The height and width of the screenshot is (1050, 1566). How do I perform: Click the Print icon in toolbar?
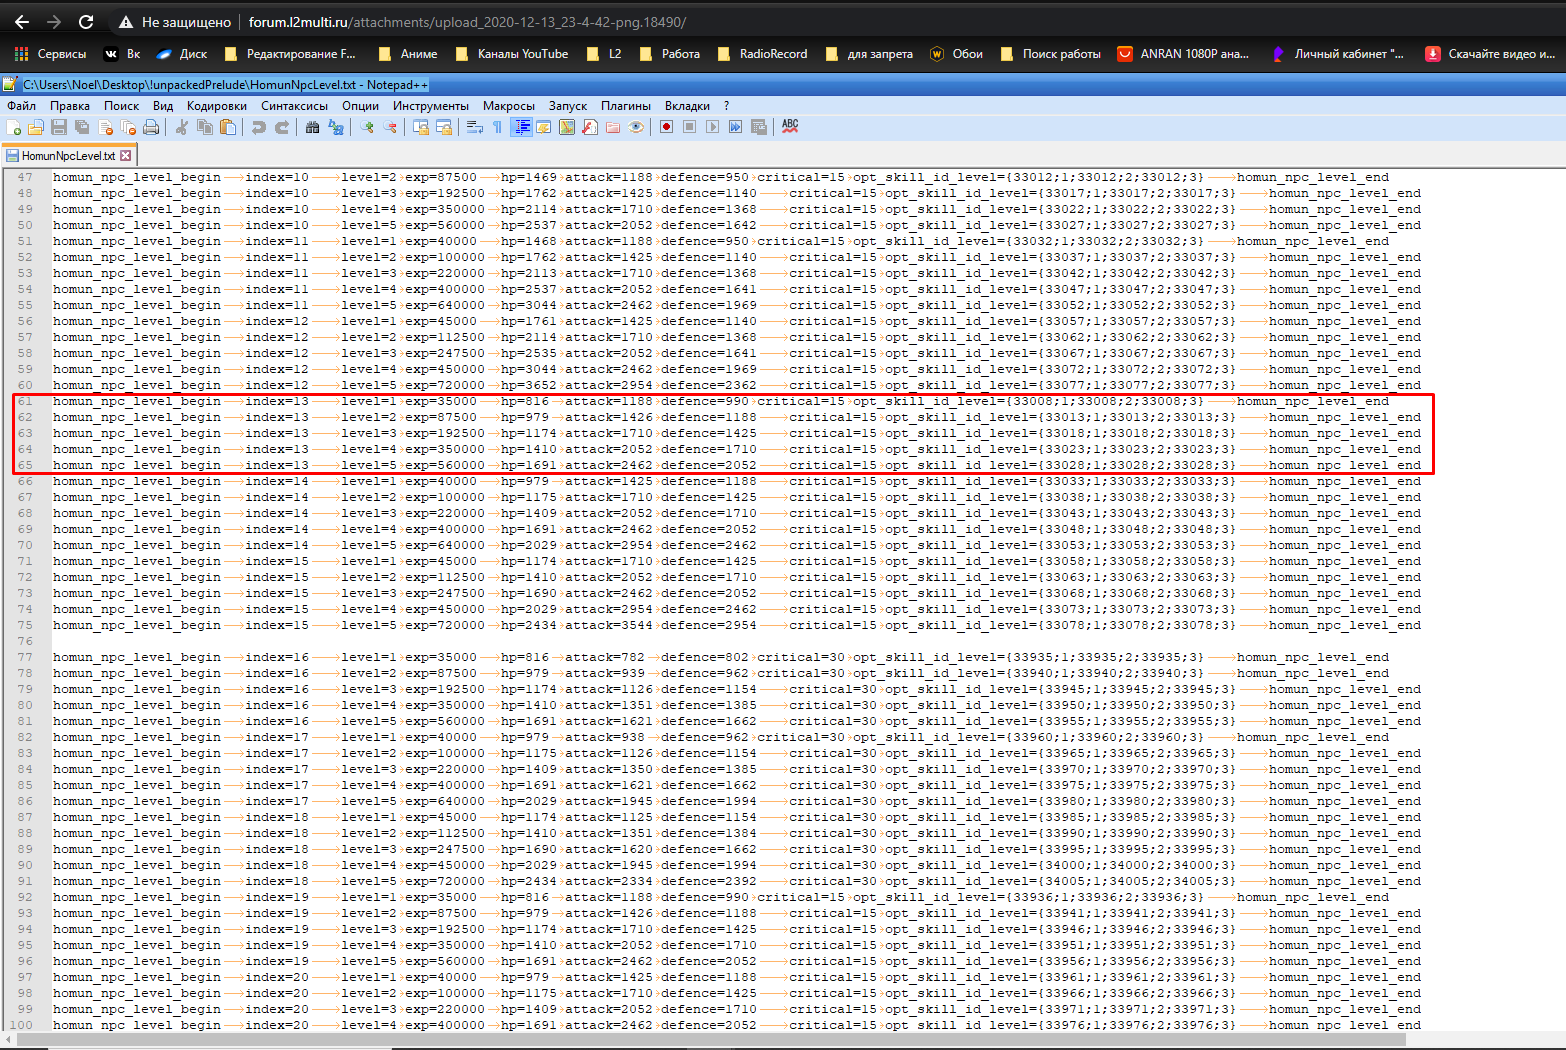(150, 127)
